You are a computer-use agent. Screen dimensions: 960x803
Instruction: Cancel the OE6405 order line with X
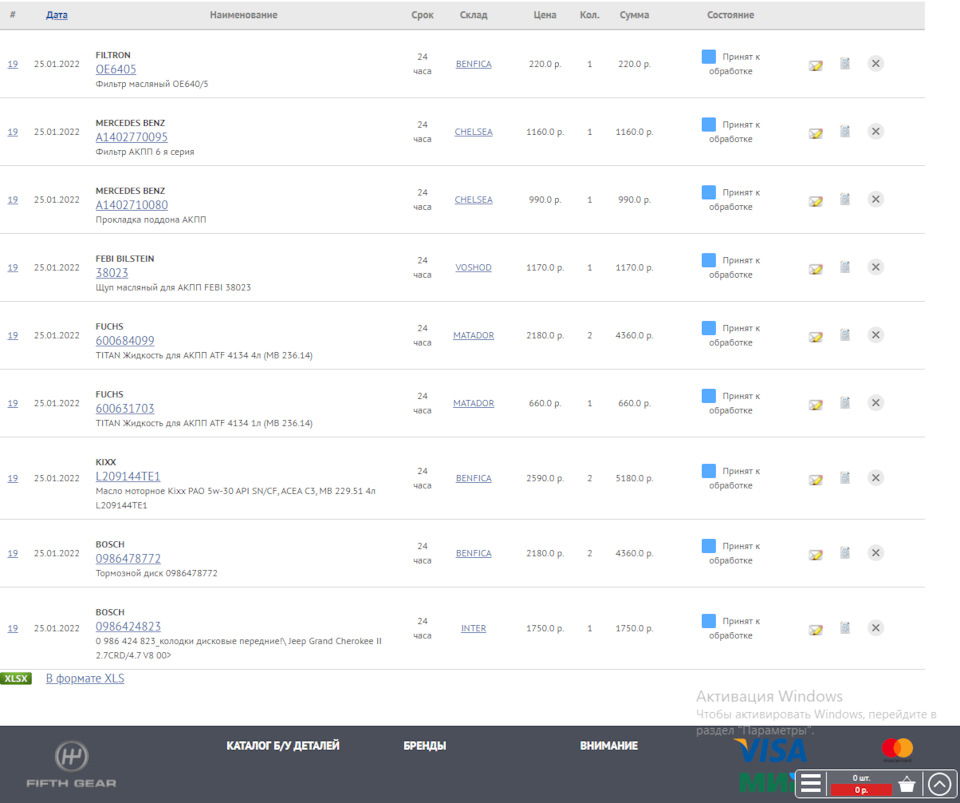pos(876,64)
